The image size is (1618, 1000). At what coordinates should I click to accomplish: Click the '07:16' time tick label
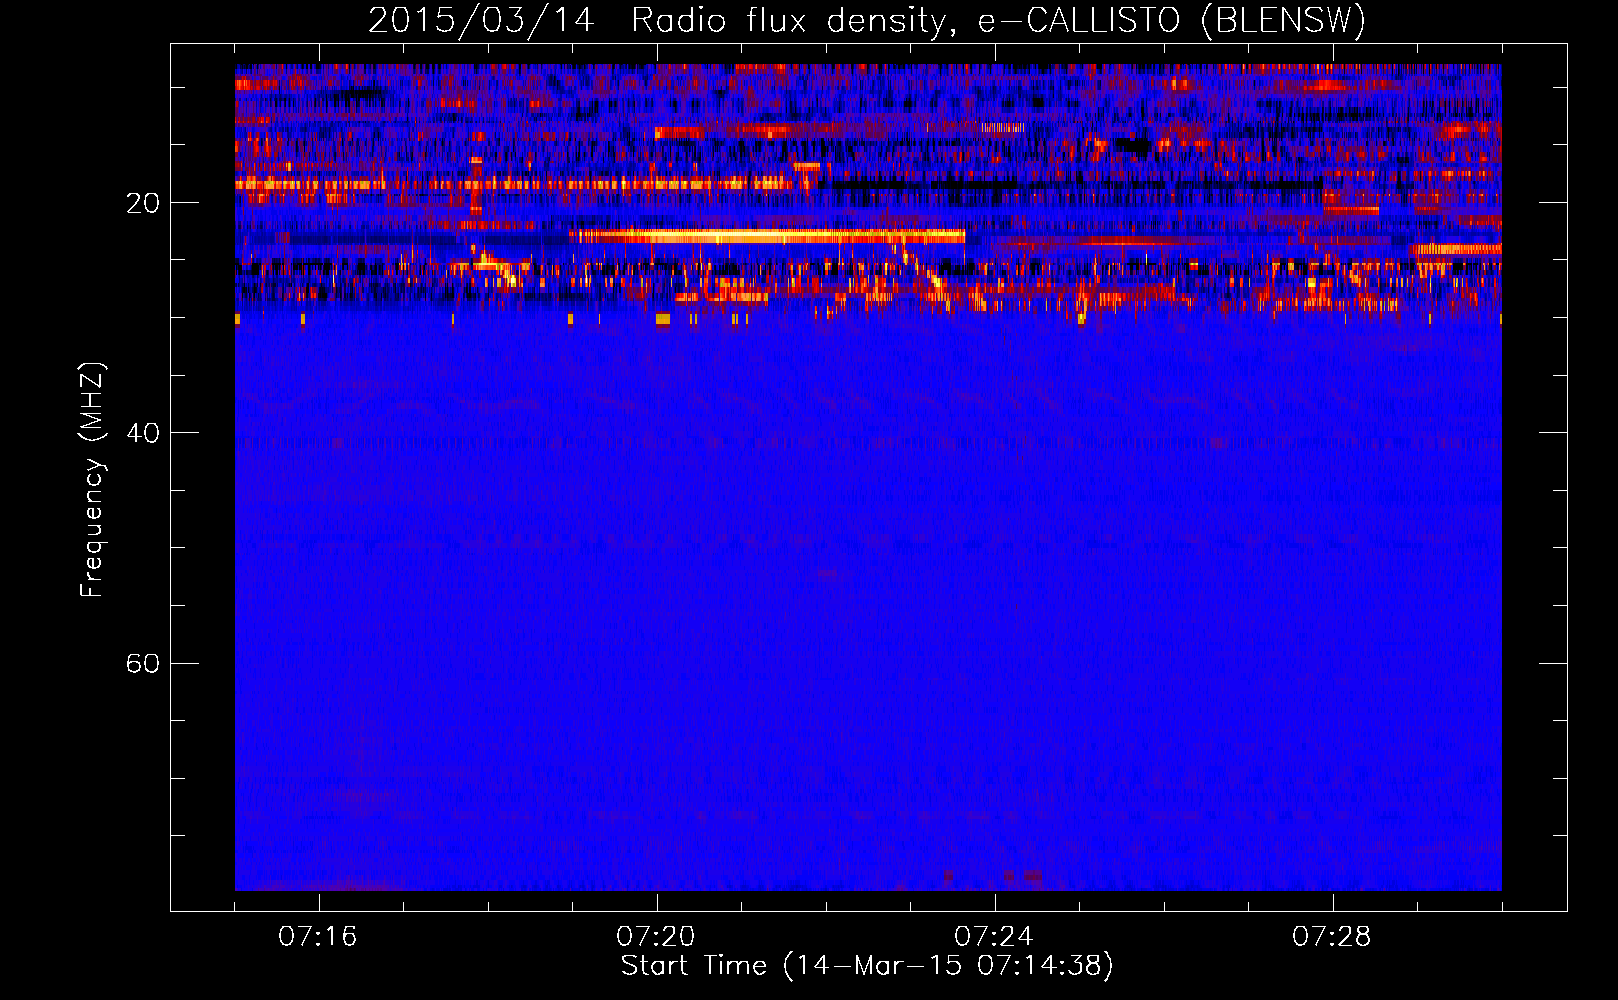point(318,937)
